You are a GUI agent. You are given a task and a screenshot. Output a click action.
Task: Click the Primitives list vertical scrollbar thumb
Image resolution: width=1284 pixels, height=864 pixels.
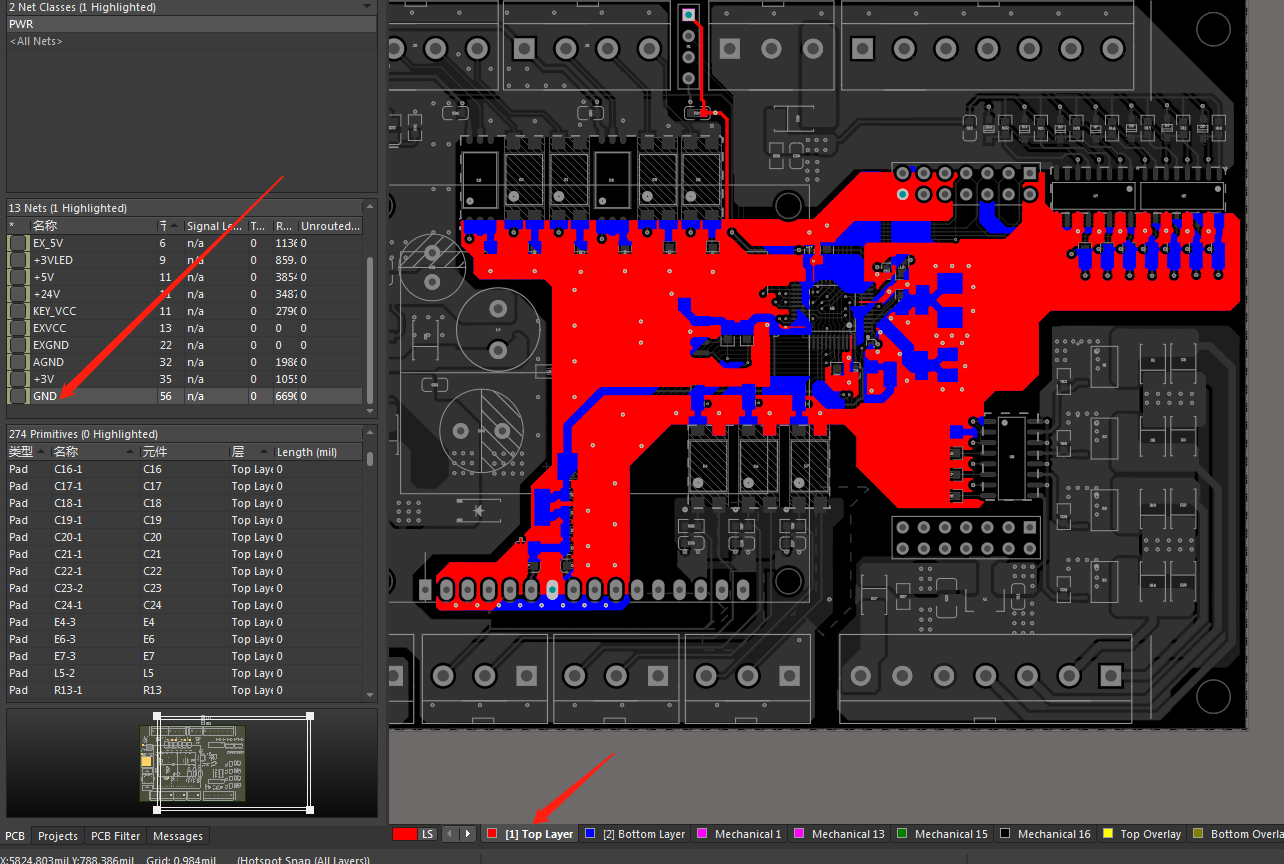(371, 459)
